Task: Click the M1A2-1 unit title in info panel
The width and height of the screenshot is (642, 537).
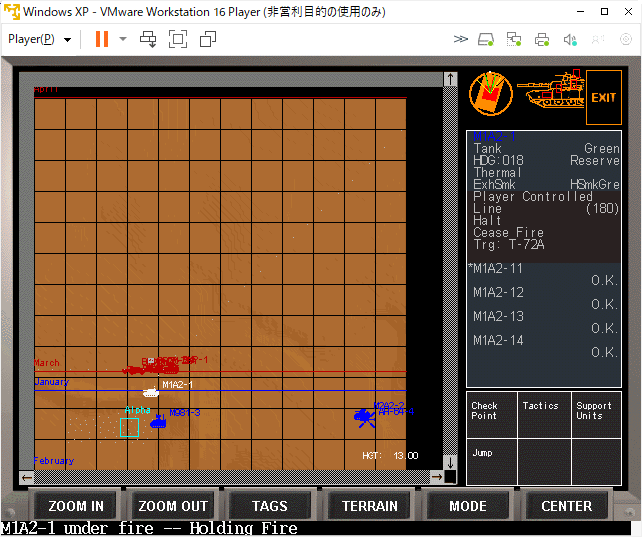Action: tap(494, 137)
